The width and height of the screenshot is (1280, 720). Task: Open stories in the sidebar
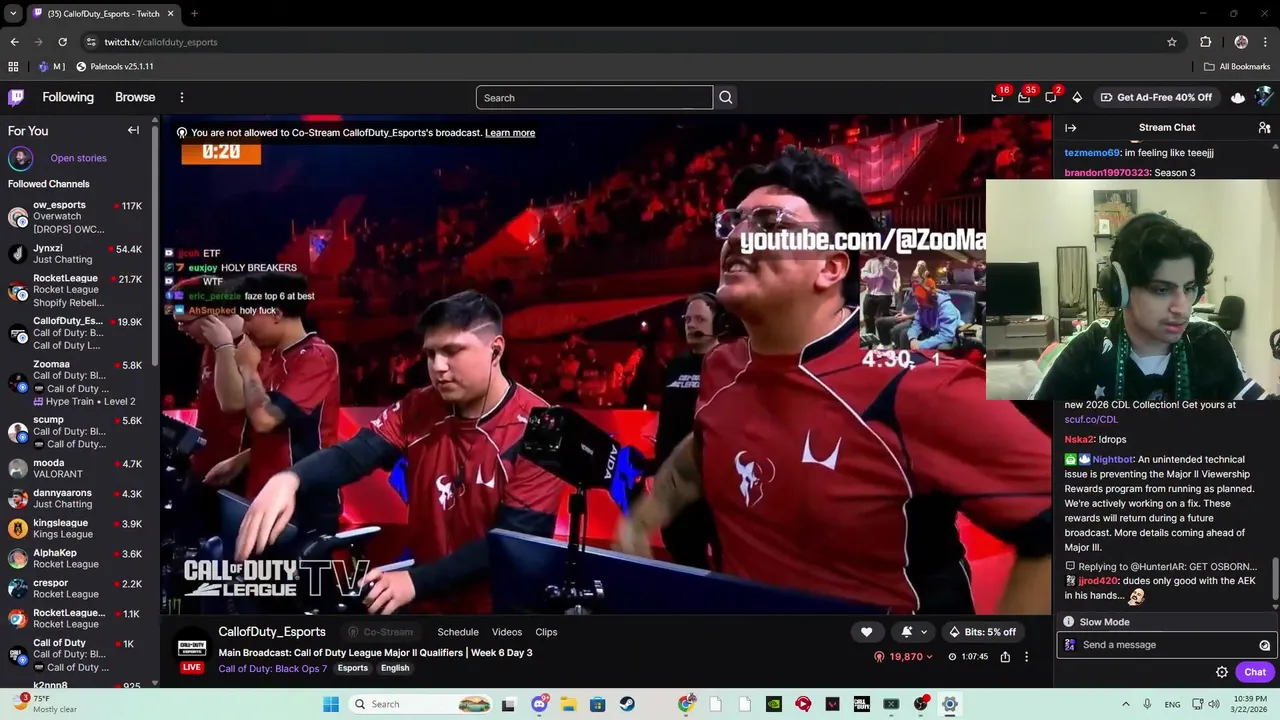[78, 158]
